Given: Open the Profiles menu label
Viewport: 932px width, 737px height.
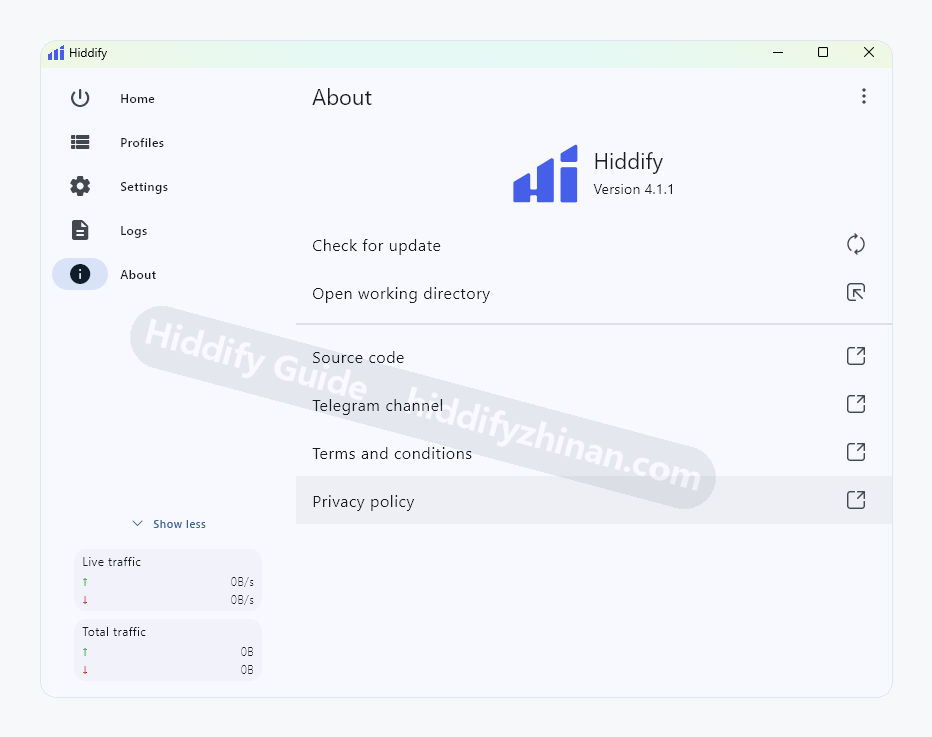Looking at the screenshot, I should tap(142, 143).
